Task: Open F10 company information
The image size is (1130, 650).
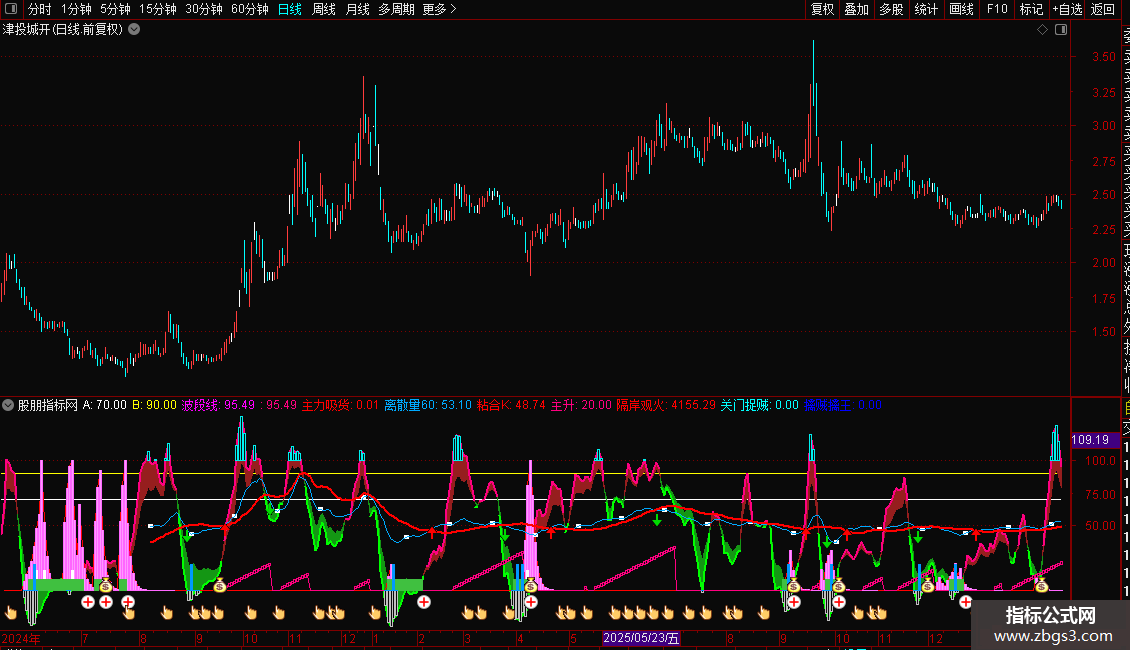Action: click(996, 9)
